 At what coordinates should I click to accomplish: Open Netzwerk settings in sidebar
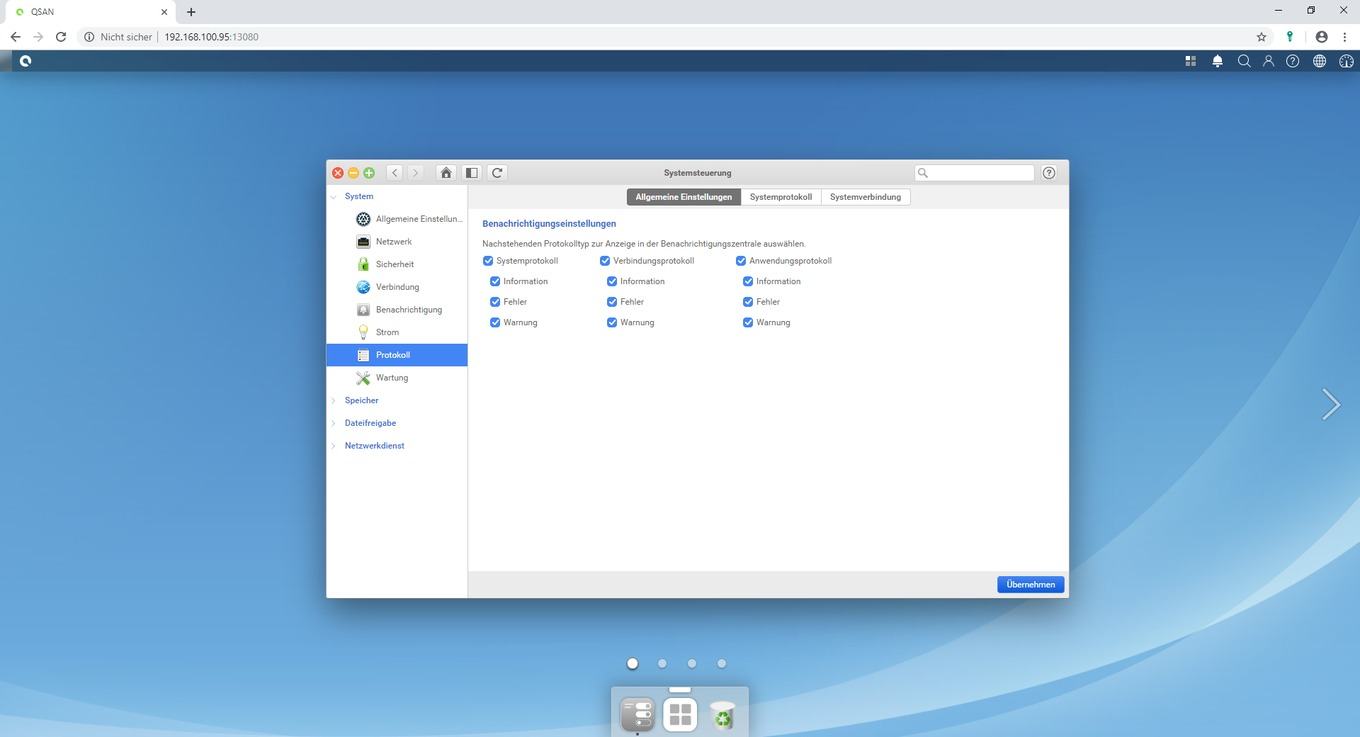(397, 242)
